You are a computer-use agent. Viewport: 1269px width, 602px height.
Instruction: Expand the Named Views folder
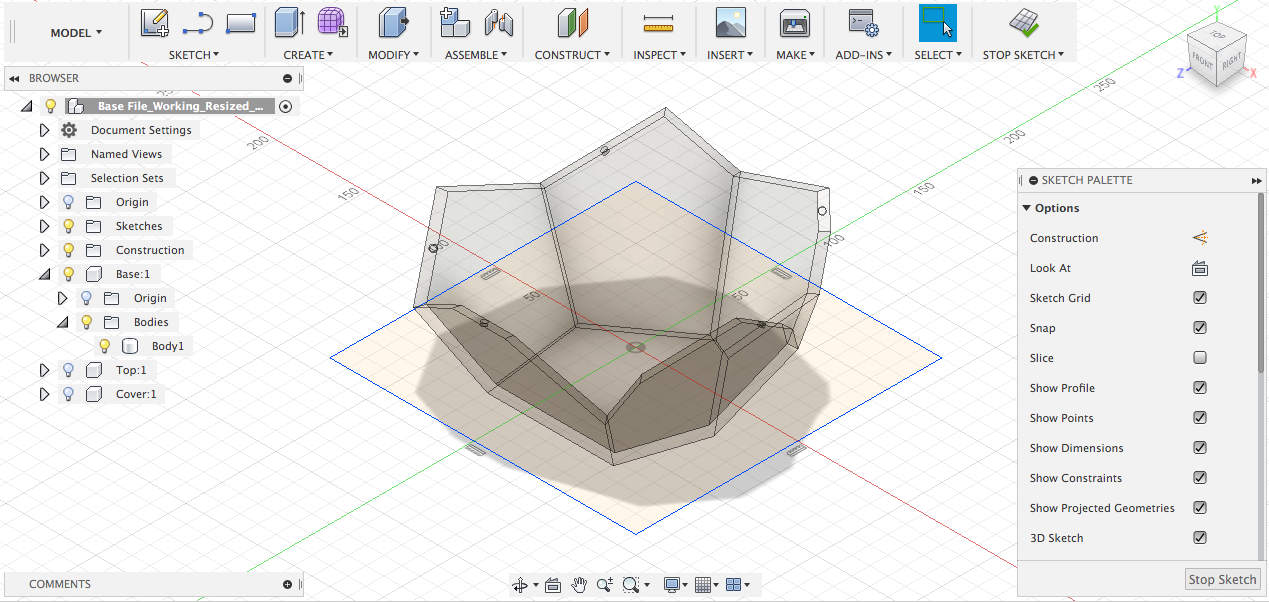pos(44,154)
